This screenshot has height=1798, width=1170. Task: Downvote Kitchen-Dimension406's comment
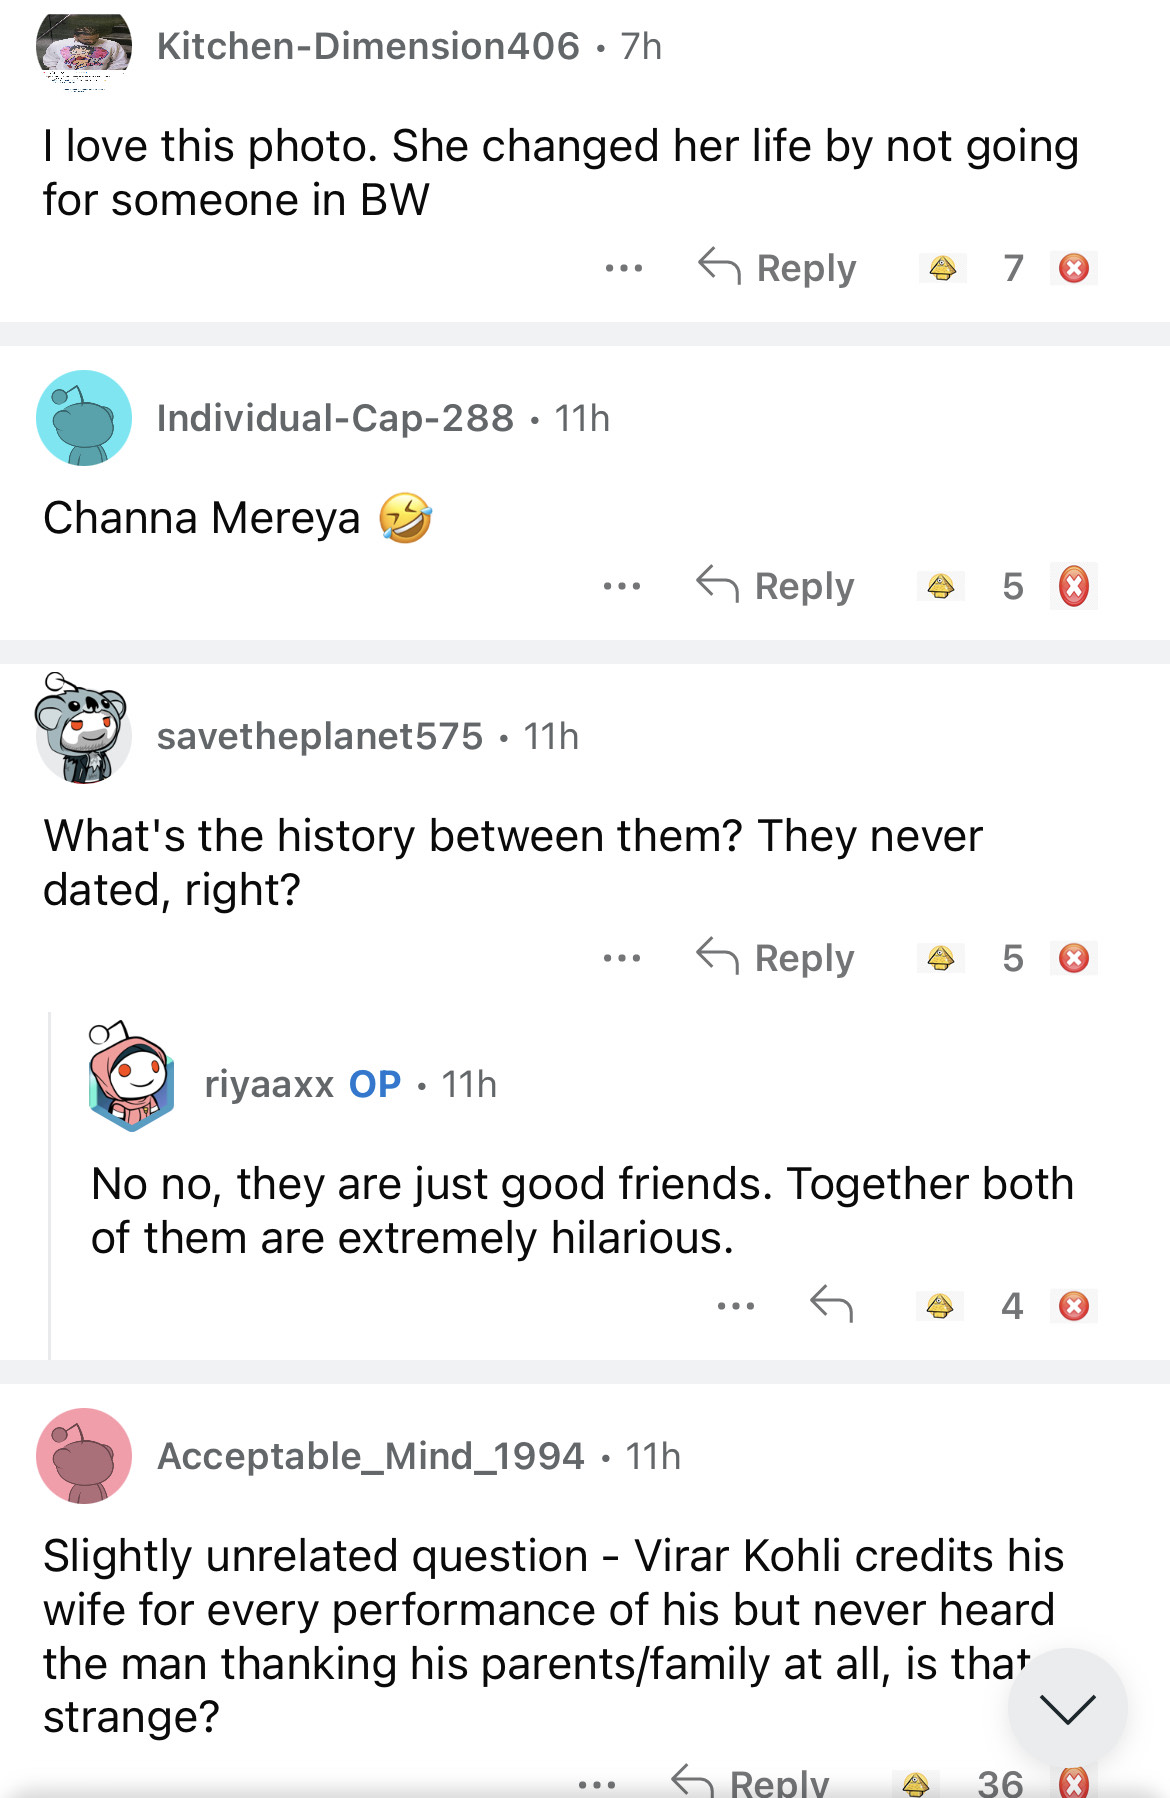[1073, 268]
